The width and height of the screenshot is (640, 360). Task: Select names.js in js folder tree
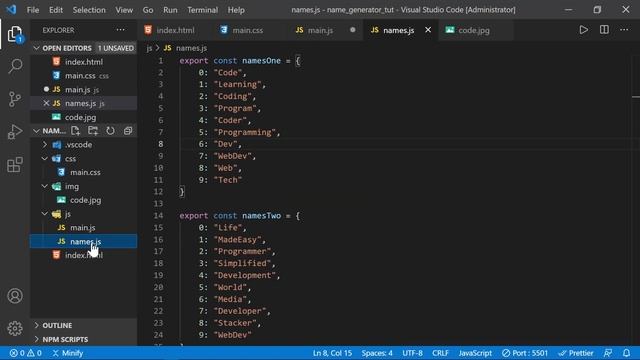point(83,241)
